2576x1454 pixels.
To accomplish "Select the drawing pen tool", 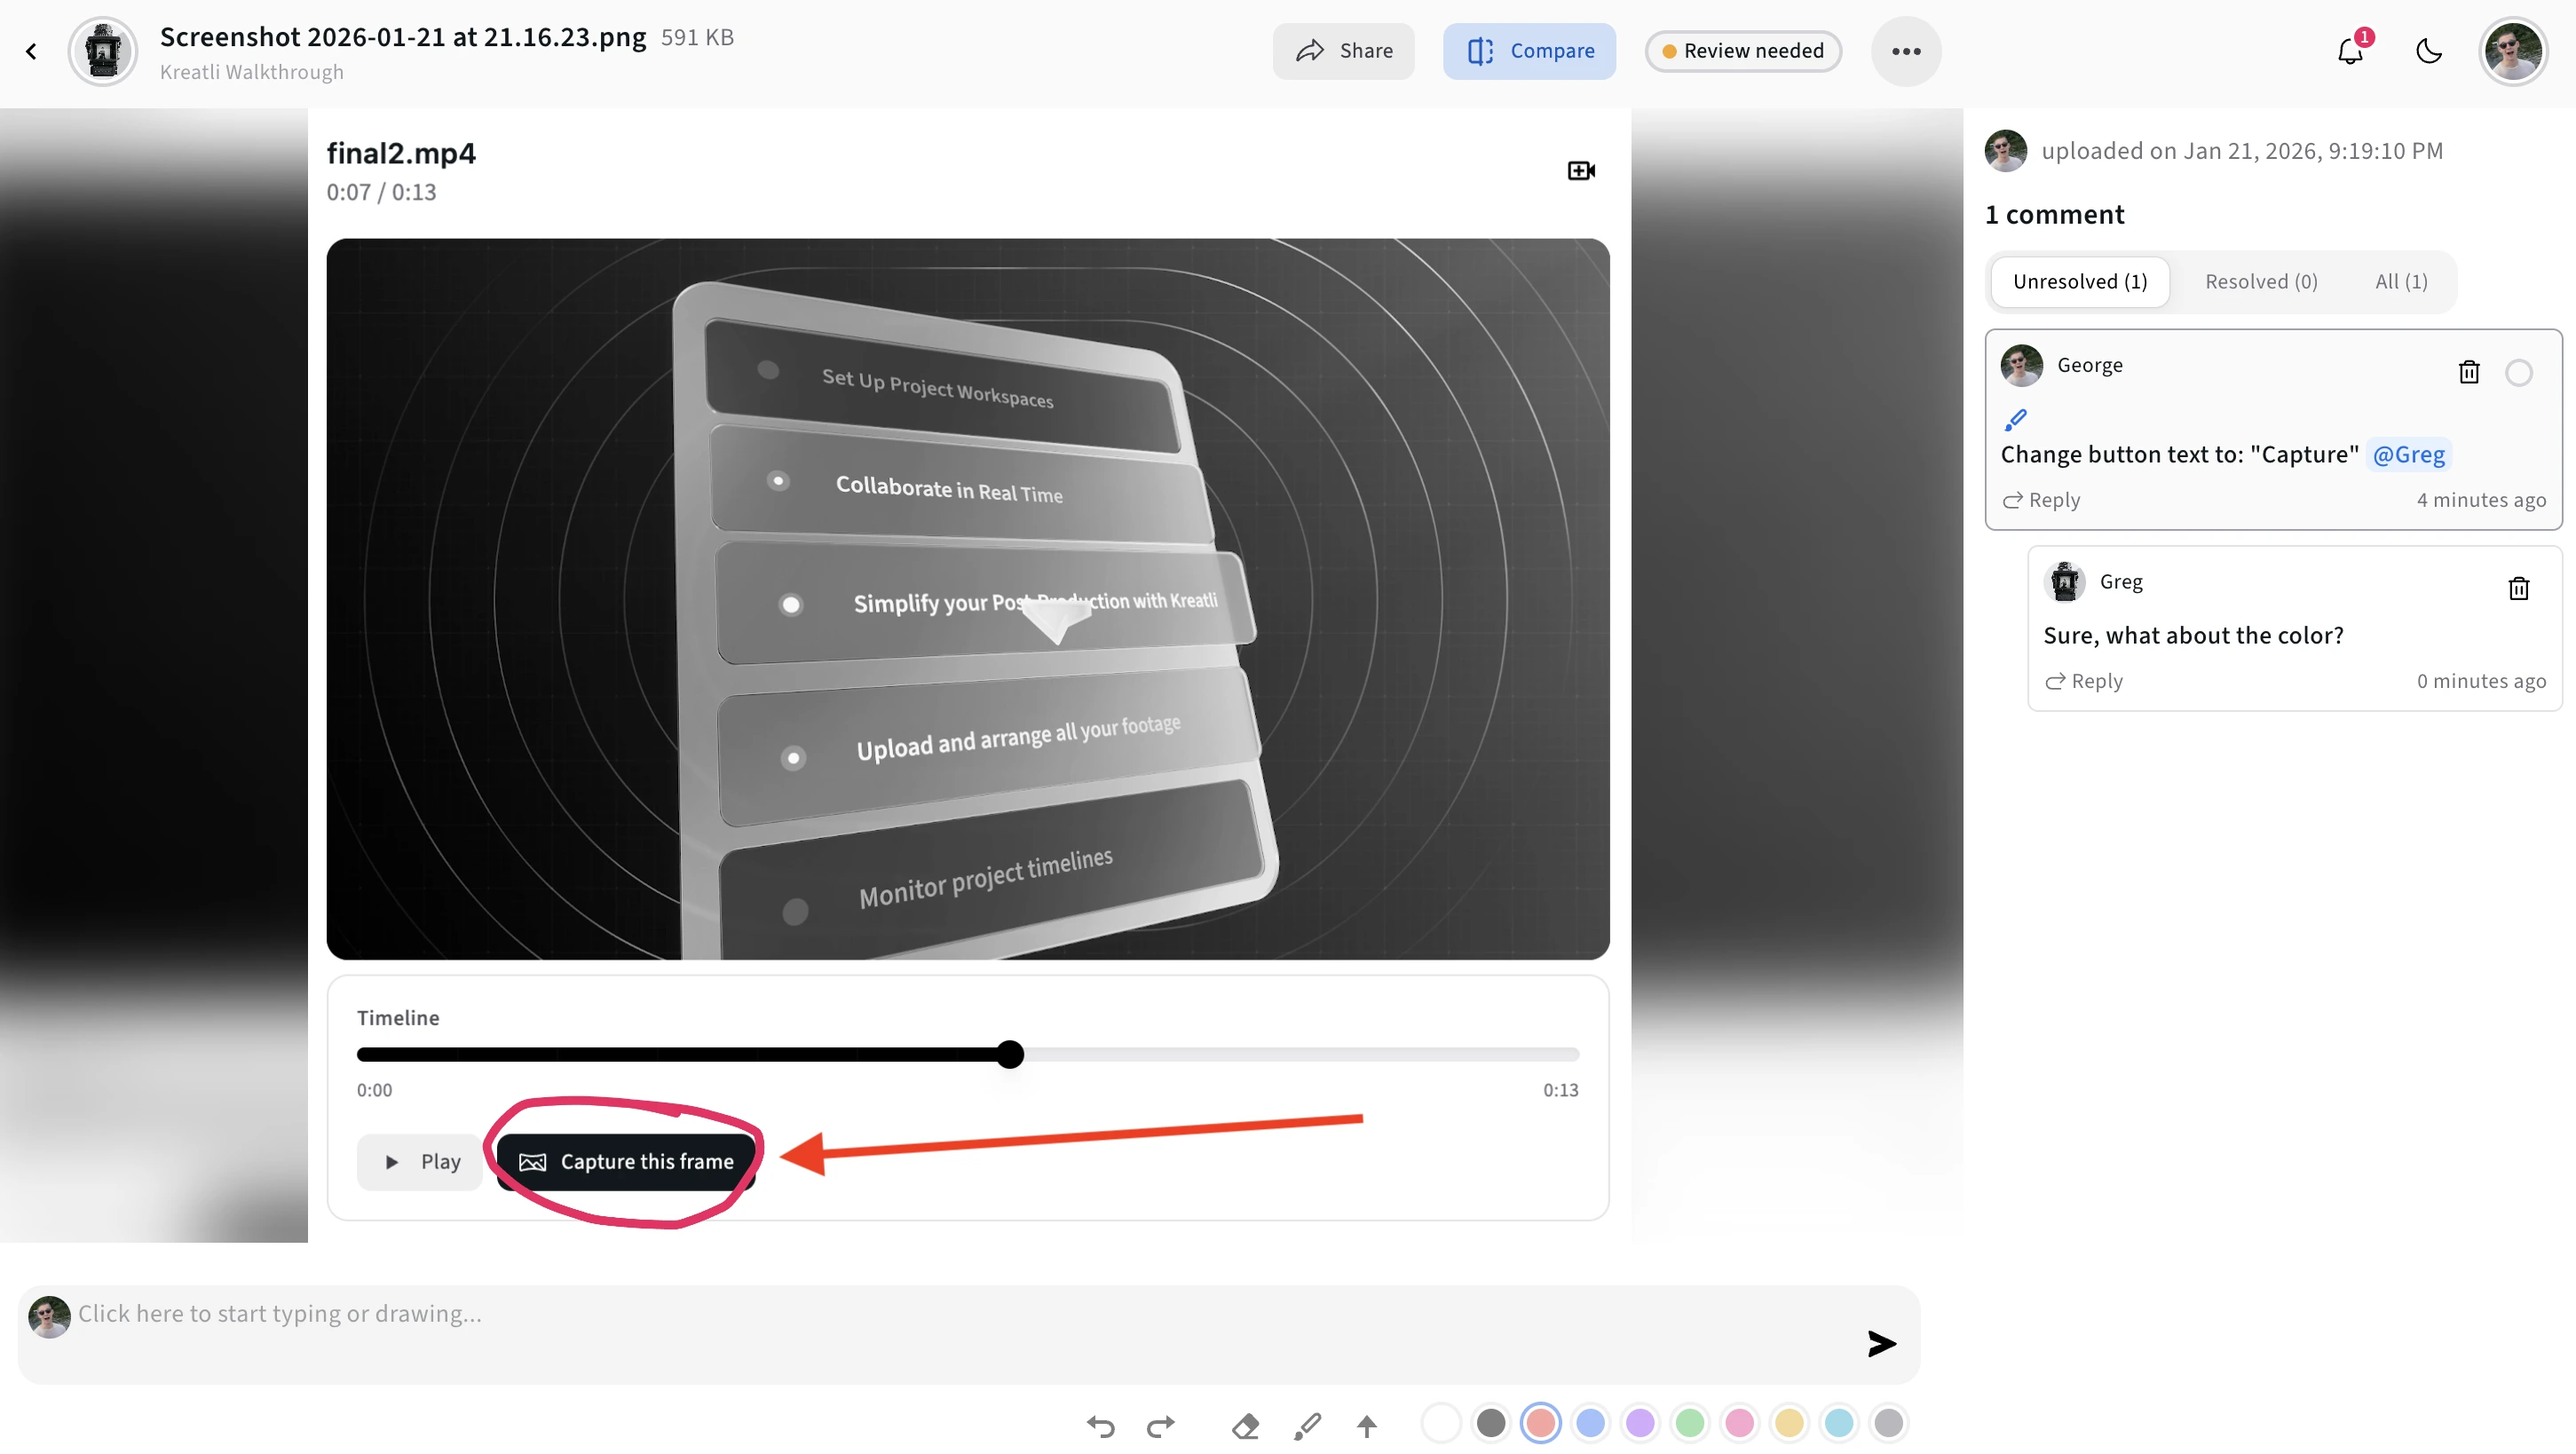I will 1307,1426.
